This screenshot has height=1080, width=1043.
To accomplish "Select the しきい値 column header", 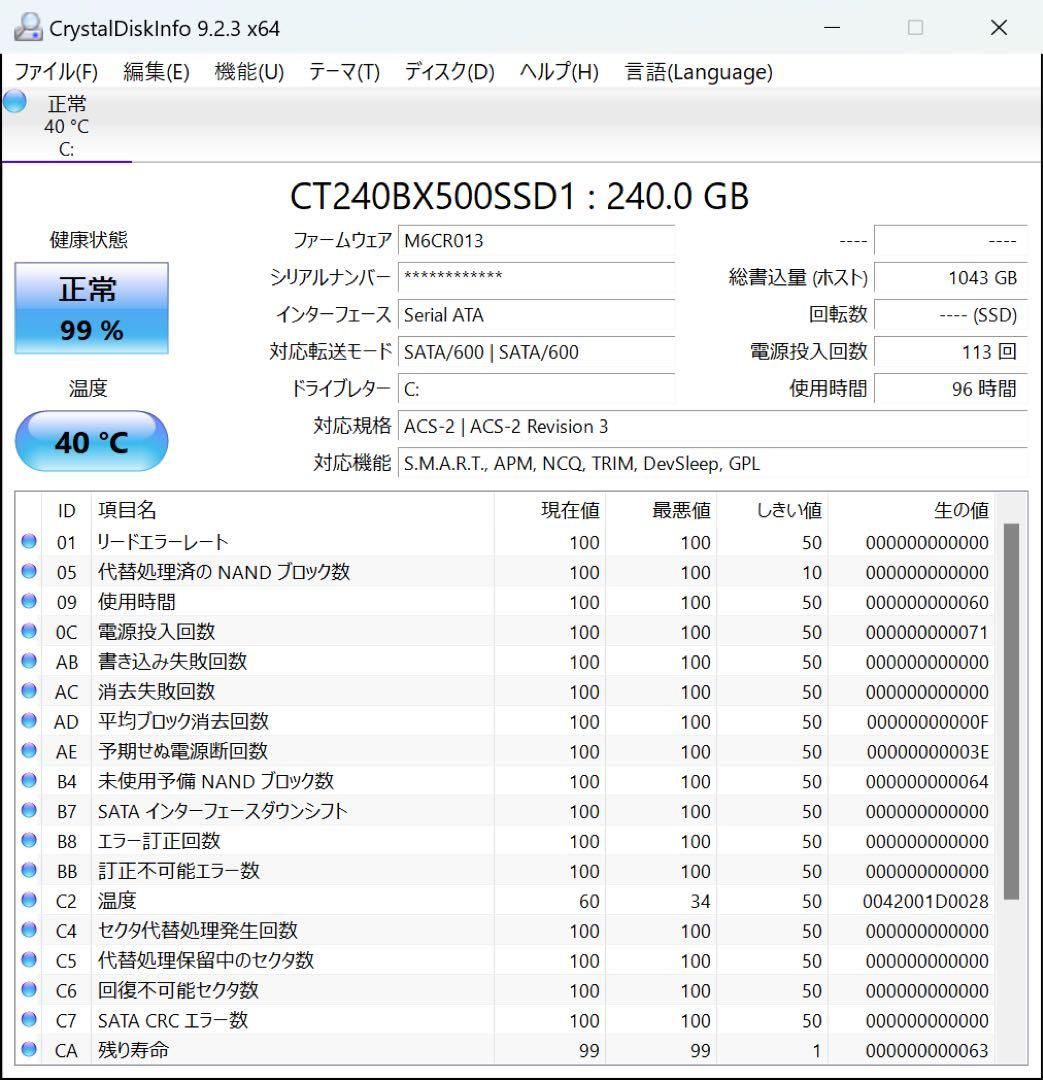I will pyautogui.click(x=789, y=510).
